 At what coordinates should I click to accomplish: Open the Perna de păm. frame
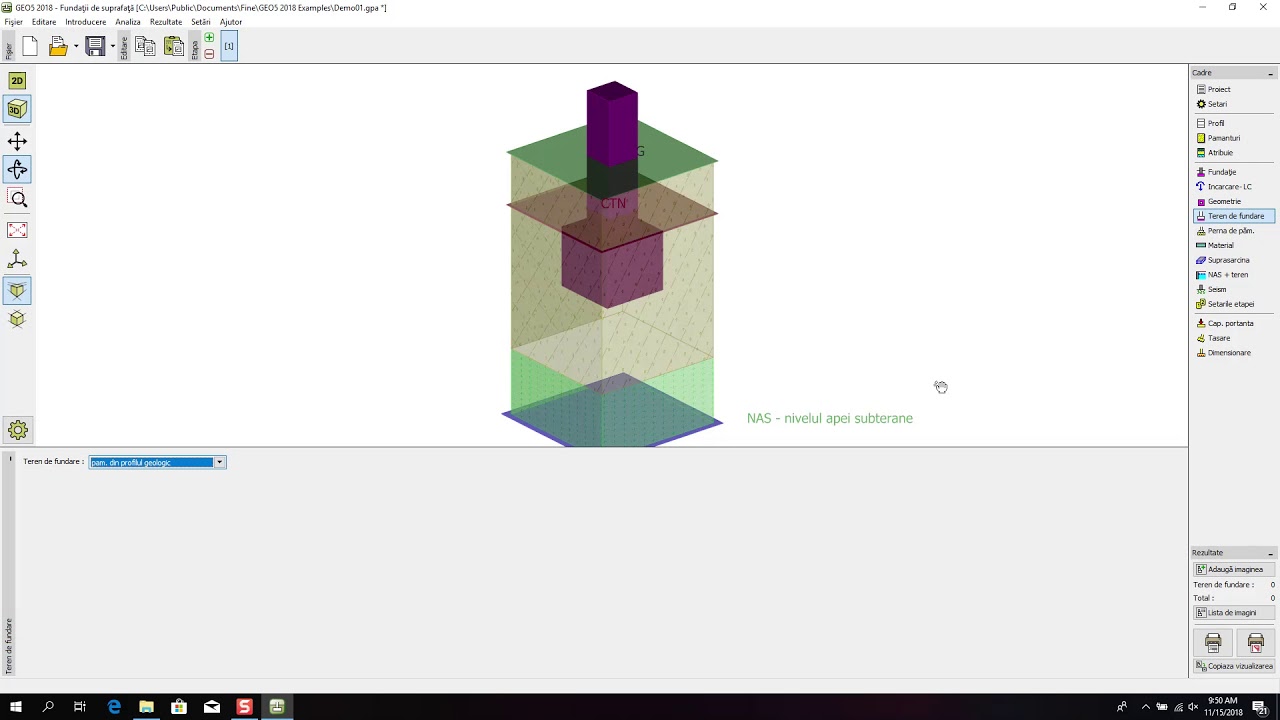tap(1234, 231)
